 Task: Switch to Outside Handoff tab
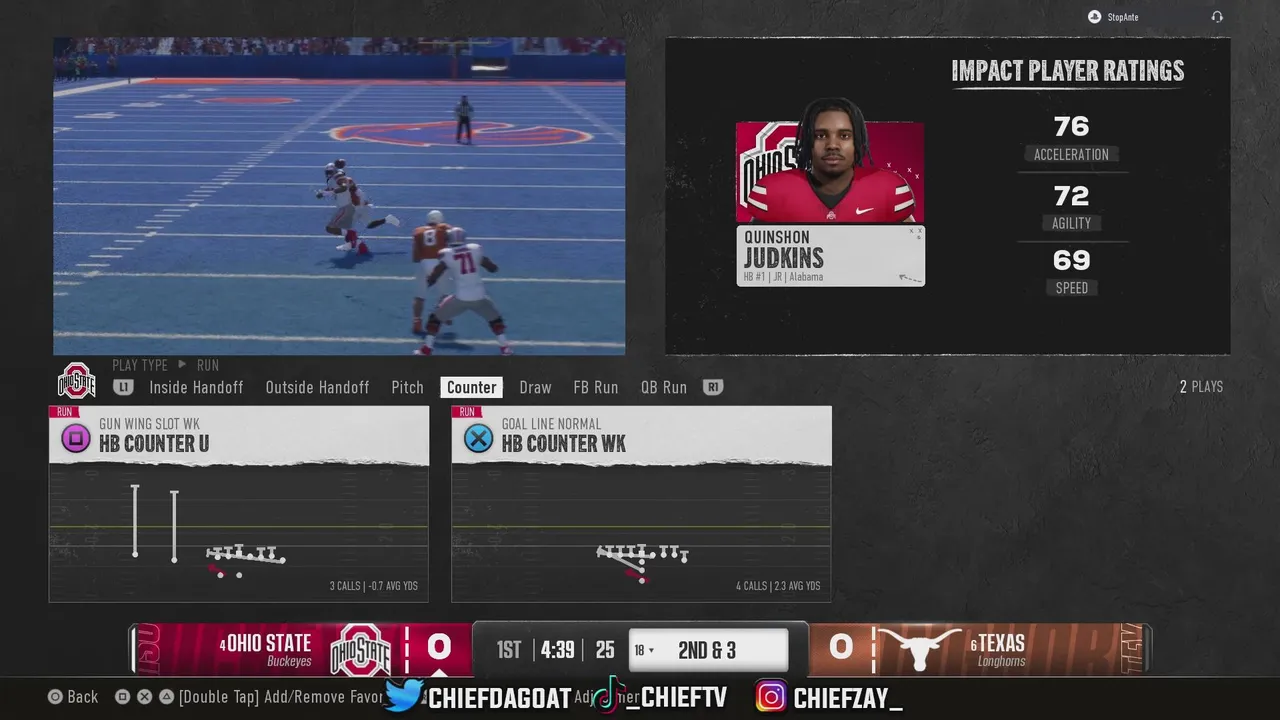pyautogui.click(x=317, y=387)
